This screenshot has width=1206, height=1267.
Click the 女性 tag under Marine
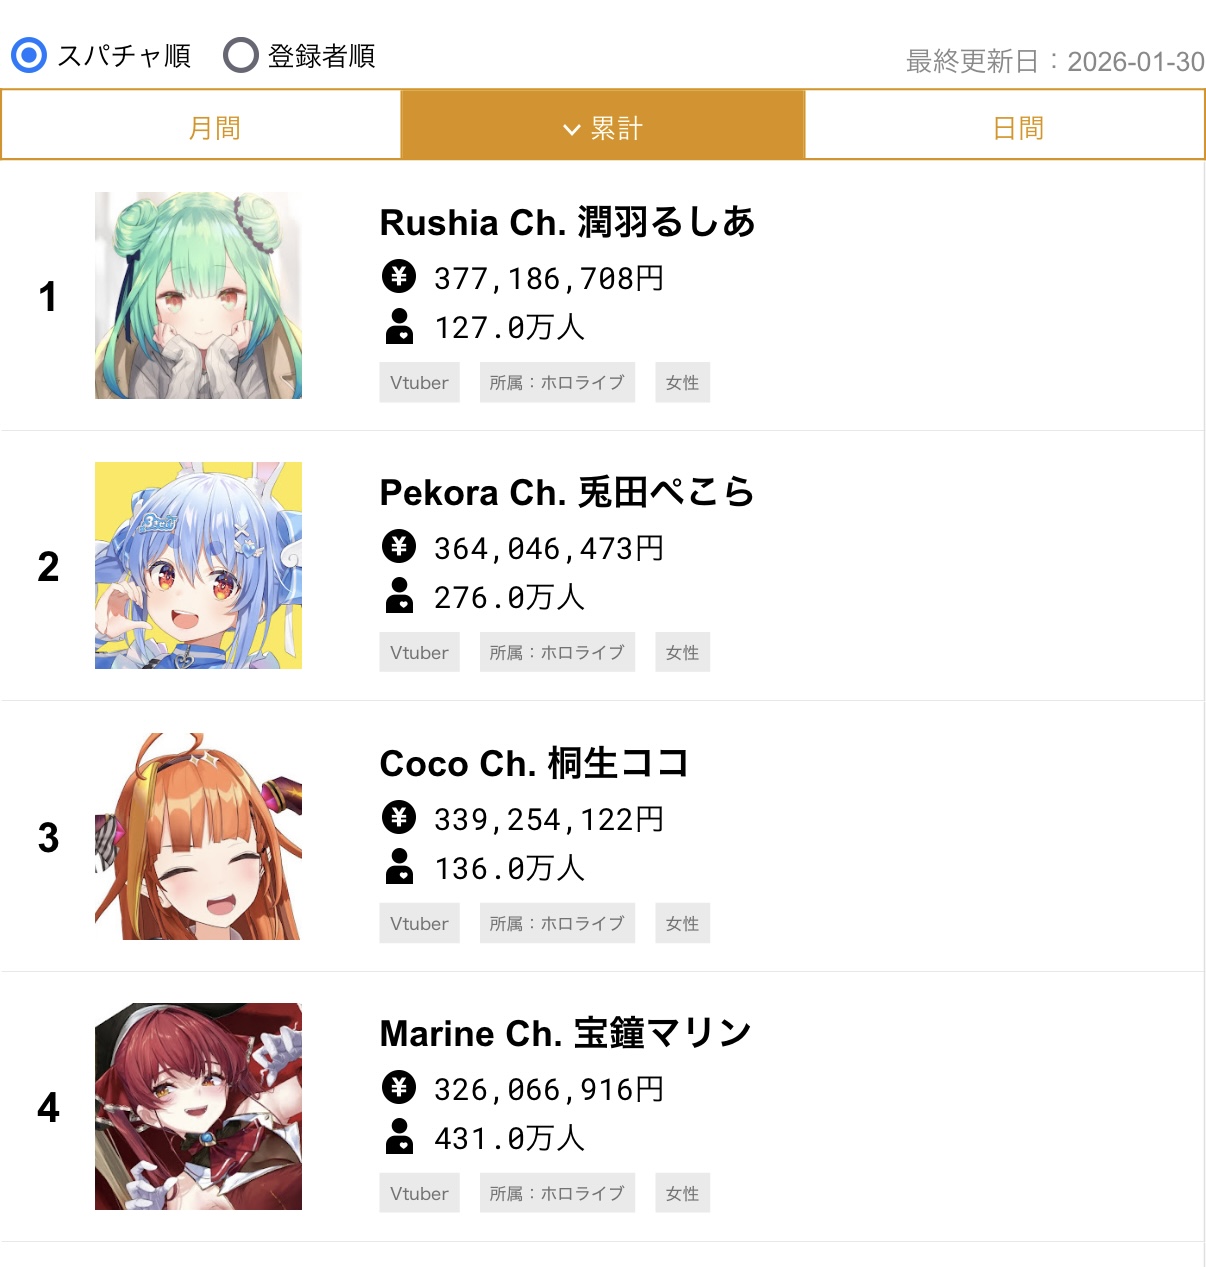click(x=682, y=1193)
